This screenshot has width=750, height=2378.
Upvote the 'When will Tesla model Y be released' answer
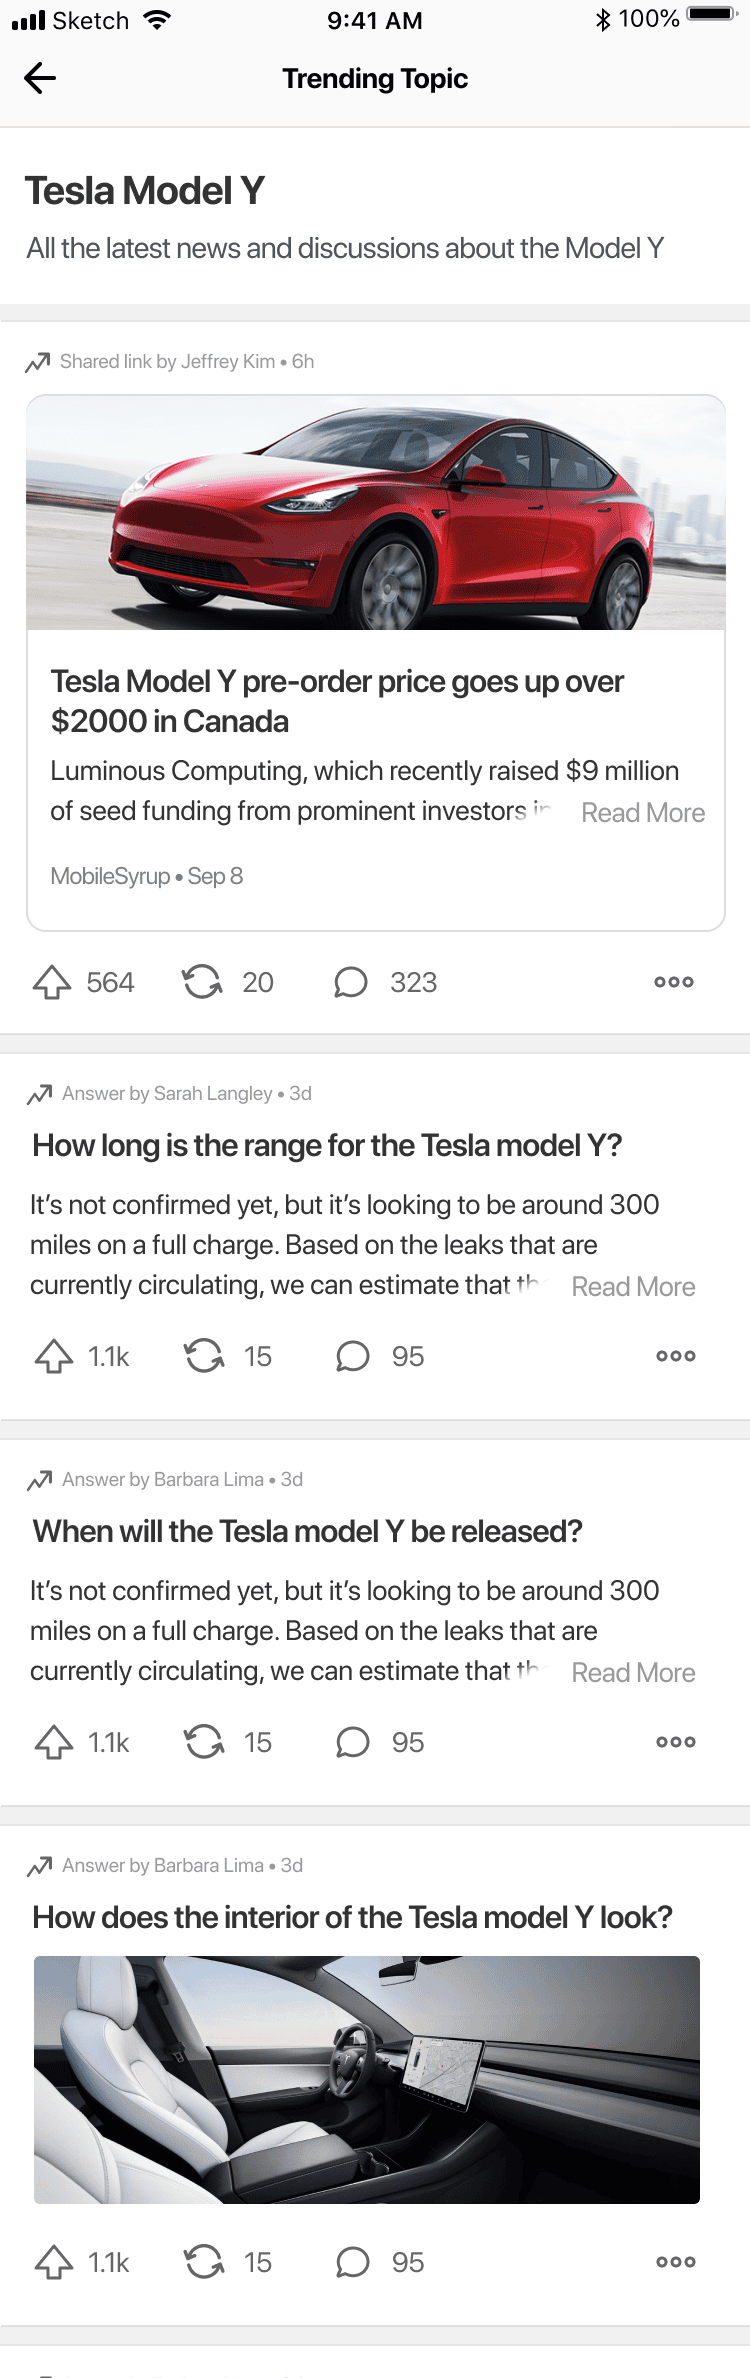[x=54, y=1742]
